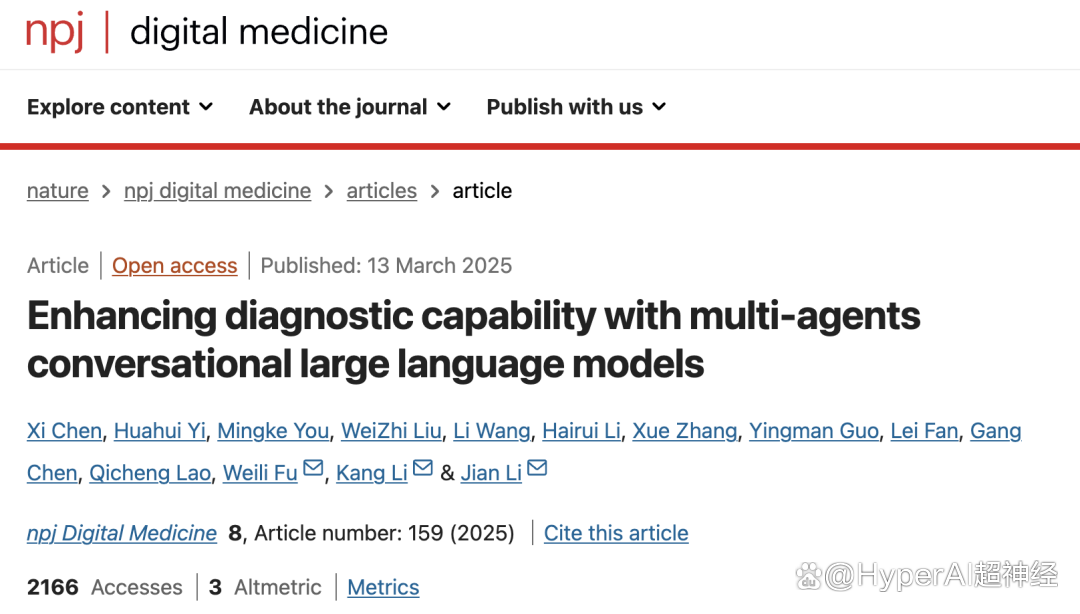Click the Cite this article link
The width and height of the screenshot is (1080, 614).
(x=616, y=533)
